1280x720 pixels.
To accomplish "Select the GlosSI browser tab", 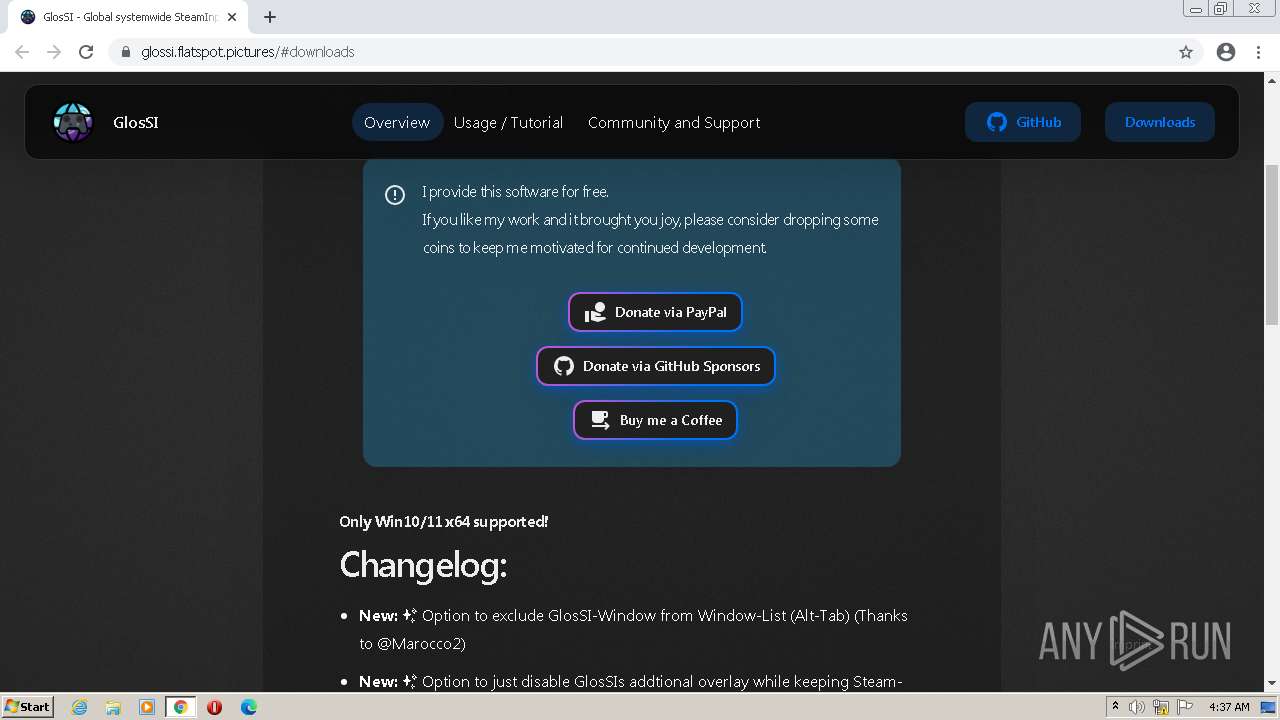I will pyautogui.click(x=128, y=17).
